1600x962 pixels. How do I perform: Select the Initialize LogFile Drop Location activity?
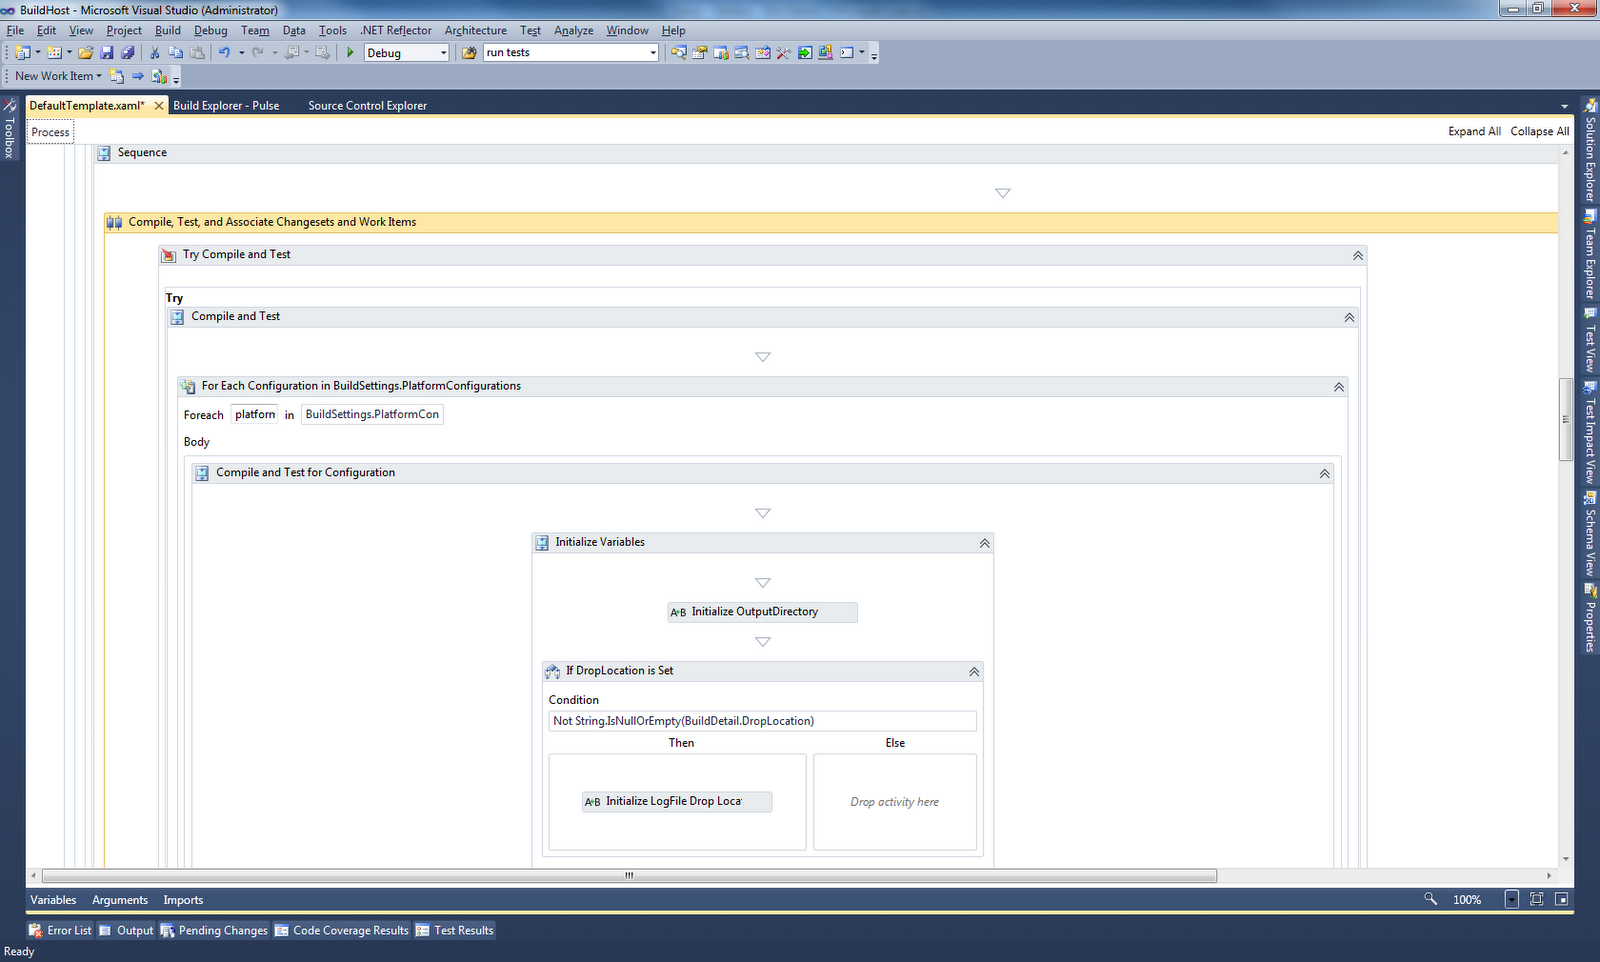coord(677,801)
